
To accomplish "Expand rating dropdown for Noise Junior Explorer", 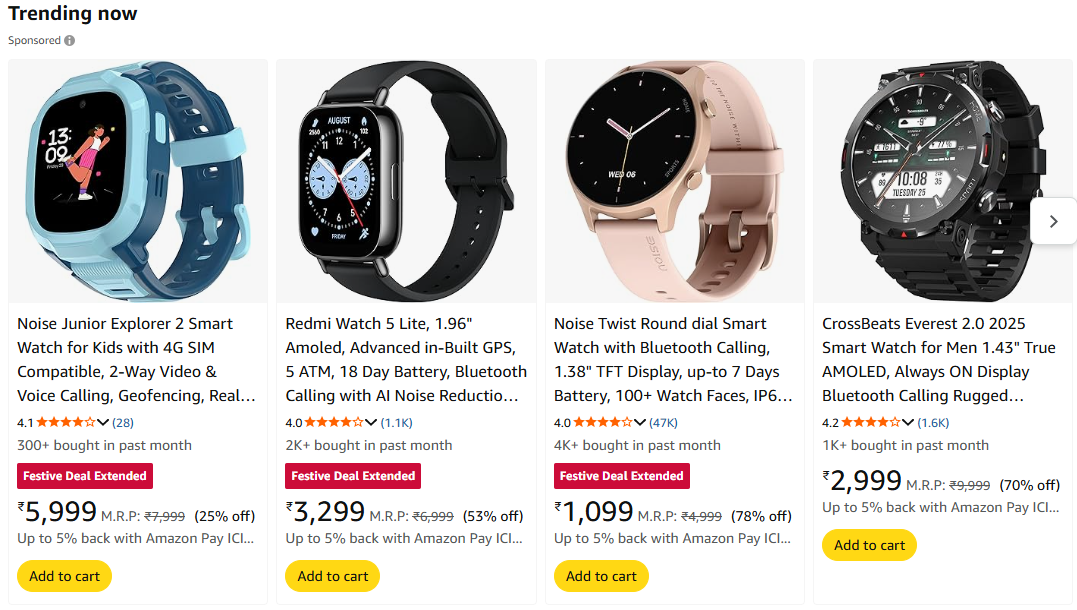I will pyautogui.click(x=103, y=422).
